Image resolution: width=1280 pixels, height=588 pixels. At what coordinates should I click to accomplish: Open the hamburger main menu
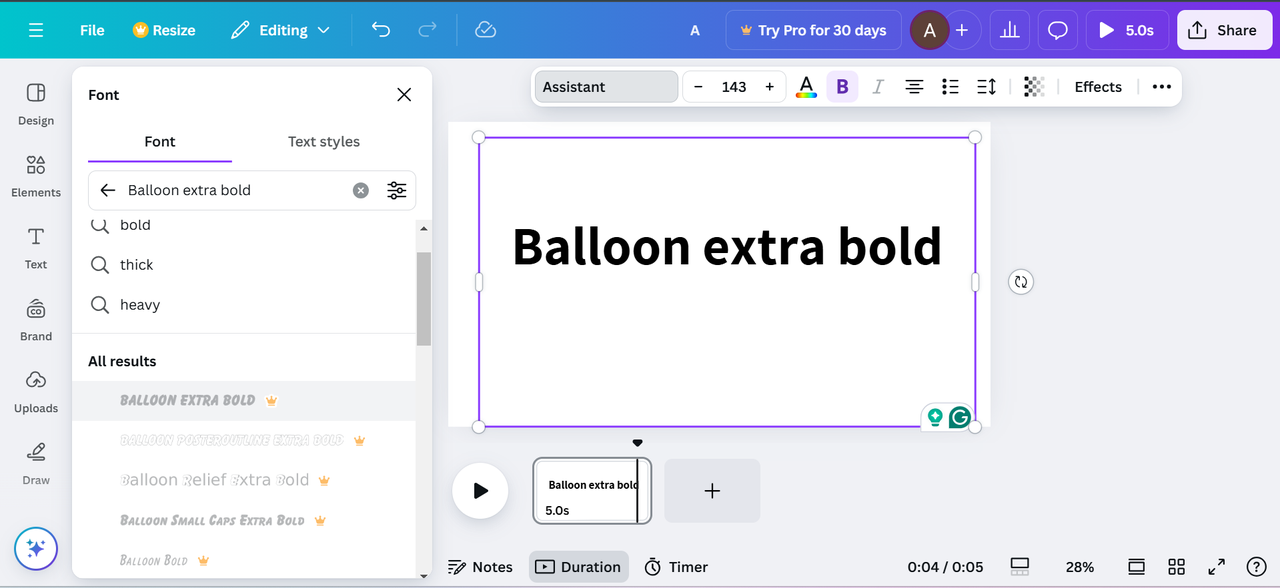pyautogui.click(x=36, y=30)
